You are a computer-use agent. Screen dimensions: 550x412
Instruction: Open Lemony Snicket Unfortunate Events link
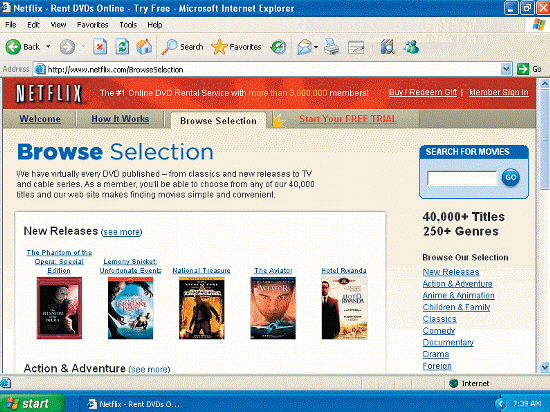coord(130,266)
